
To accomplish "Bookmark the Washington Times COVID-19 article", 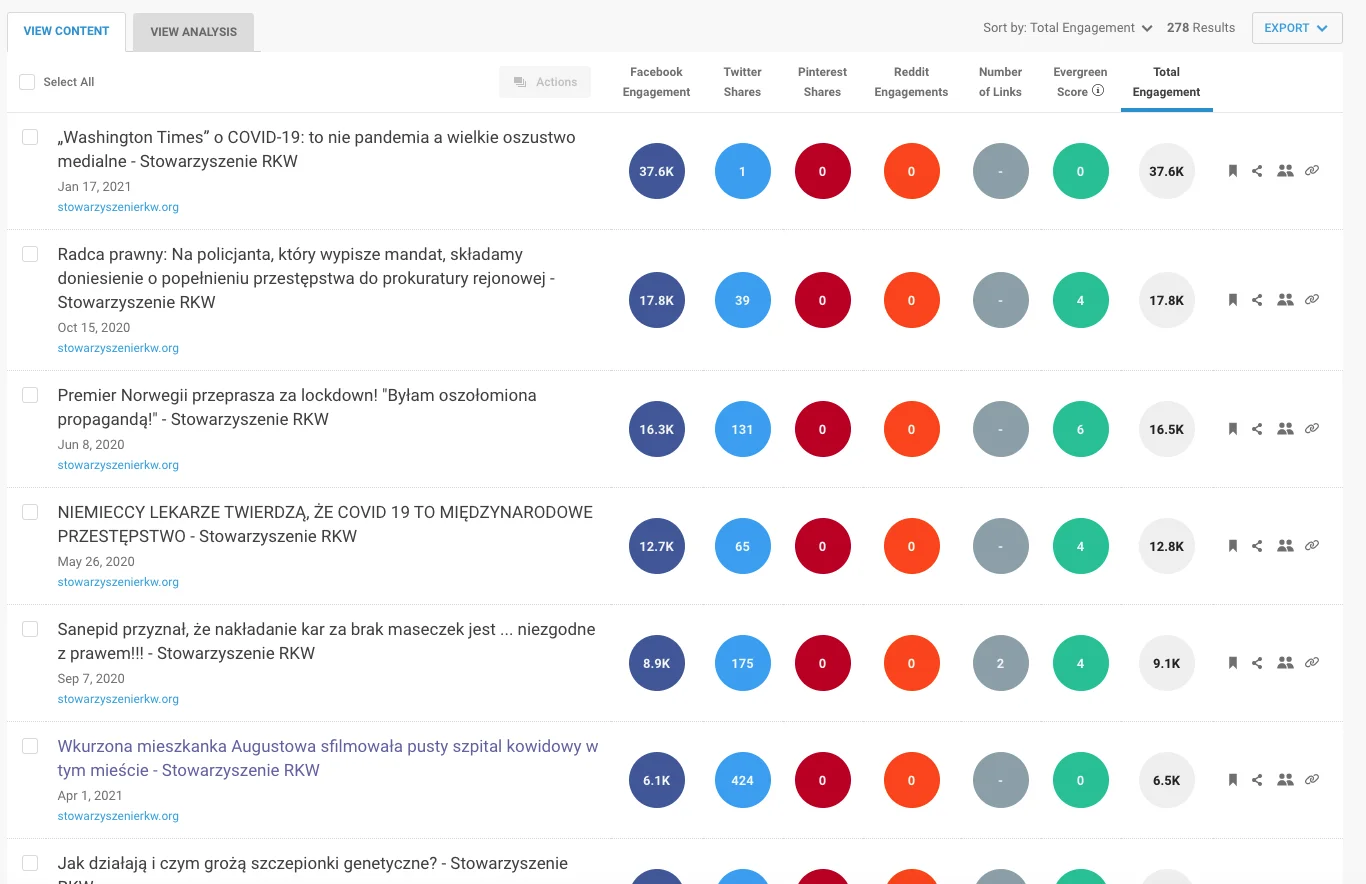I will click(x=1233, y=171).
